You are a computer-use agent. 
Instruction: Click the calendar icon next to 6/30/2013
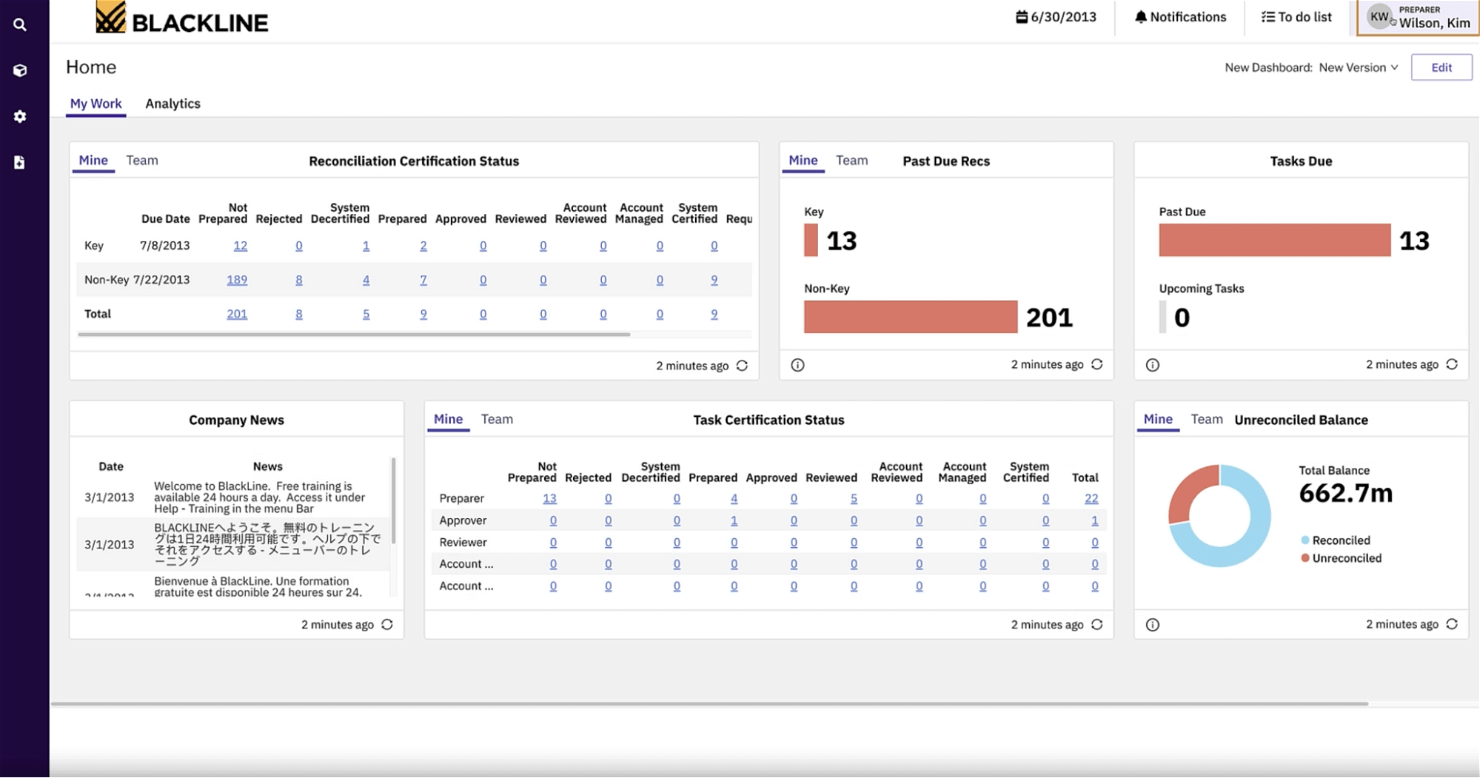pyautogui.click(x=1021, y=17)
